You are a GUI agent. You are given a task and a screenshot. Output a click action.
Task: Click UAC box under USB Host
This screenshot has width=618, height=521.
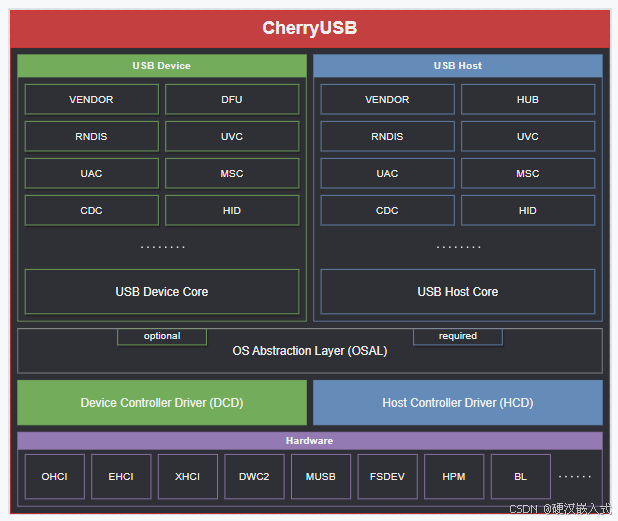[387, 173]
